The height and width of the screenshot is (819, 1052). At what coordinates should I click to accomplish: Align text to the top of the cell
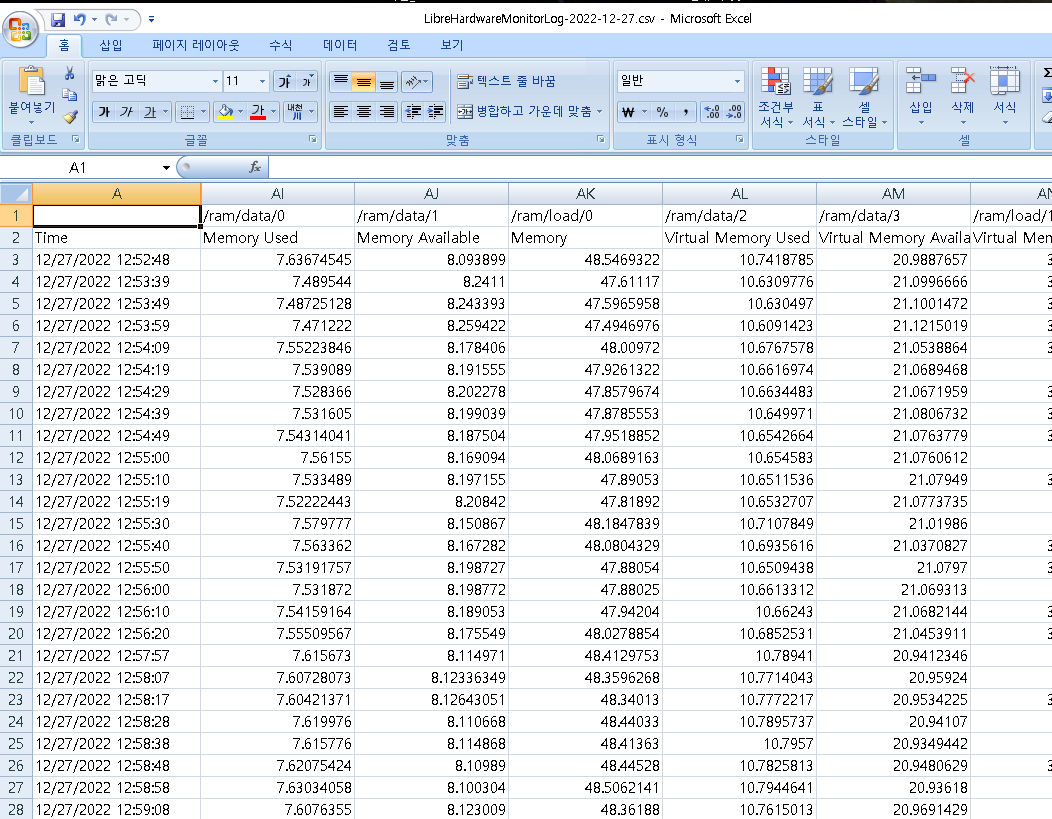click(341, 82)
